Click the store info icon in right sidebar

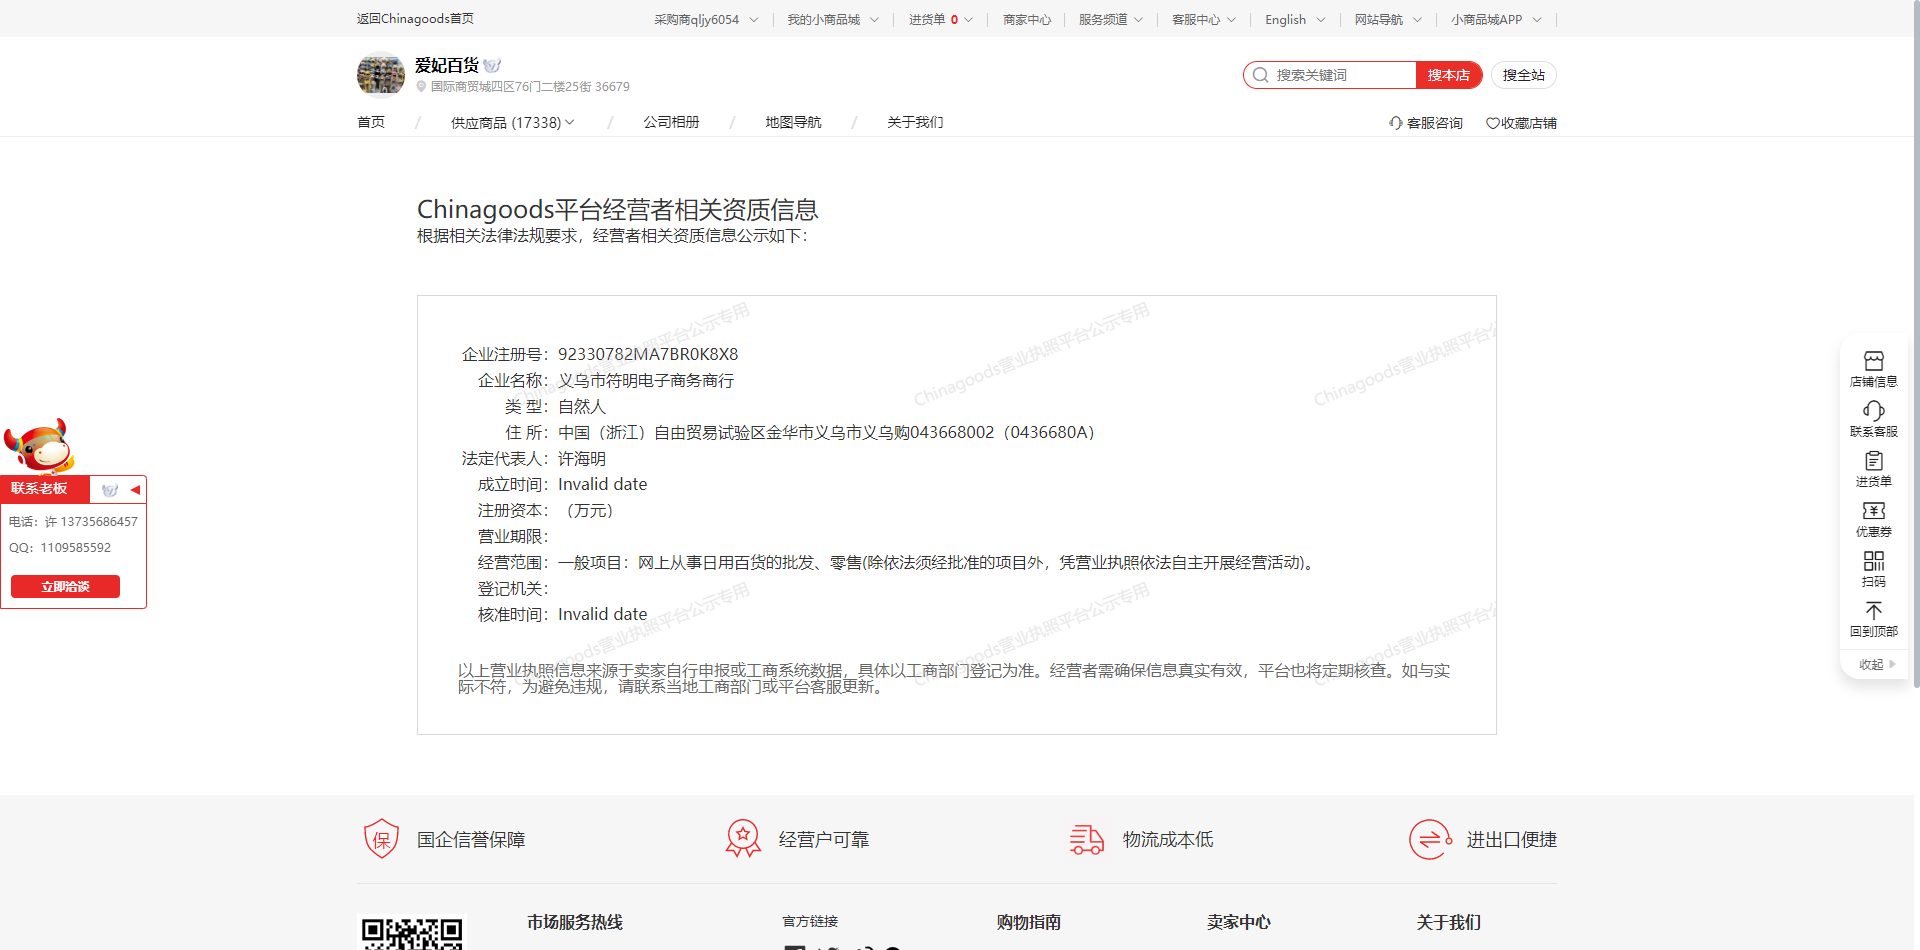1873,361
